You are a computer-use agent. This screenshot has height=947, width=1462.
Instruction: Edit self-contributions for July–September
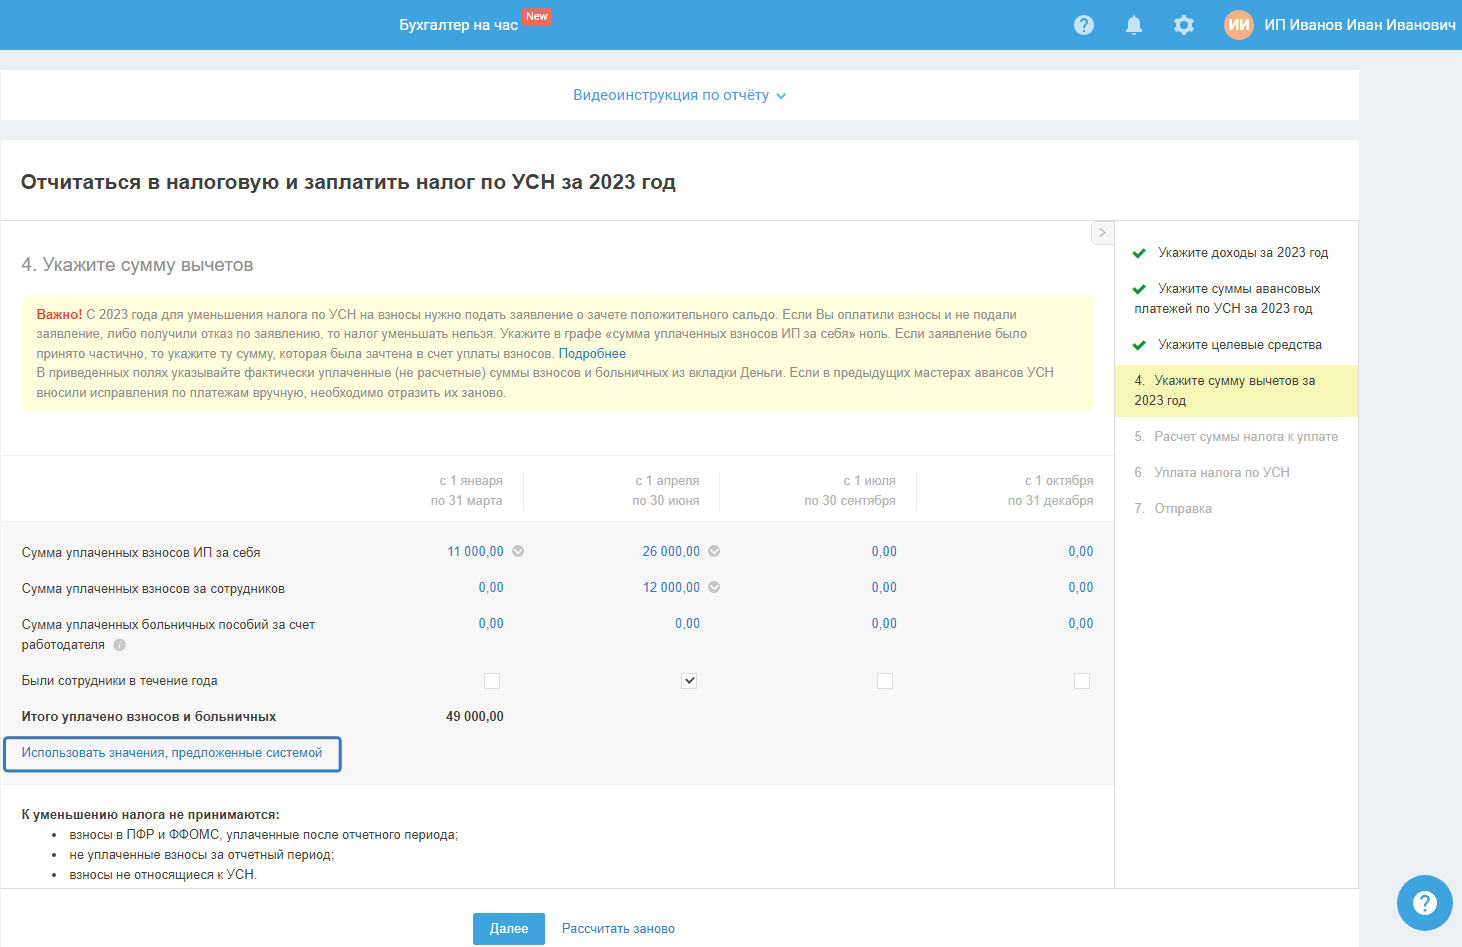click(884, 552)
